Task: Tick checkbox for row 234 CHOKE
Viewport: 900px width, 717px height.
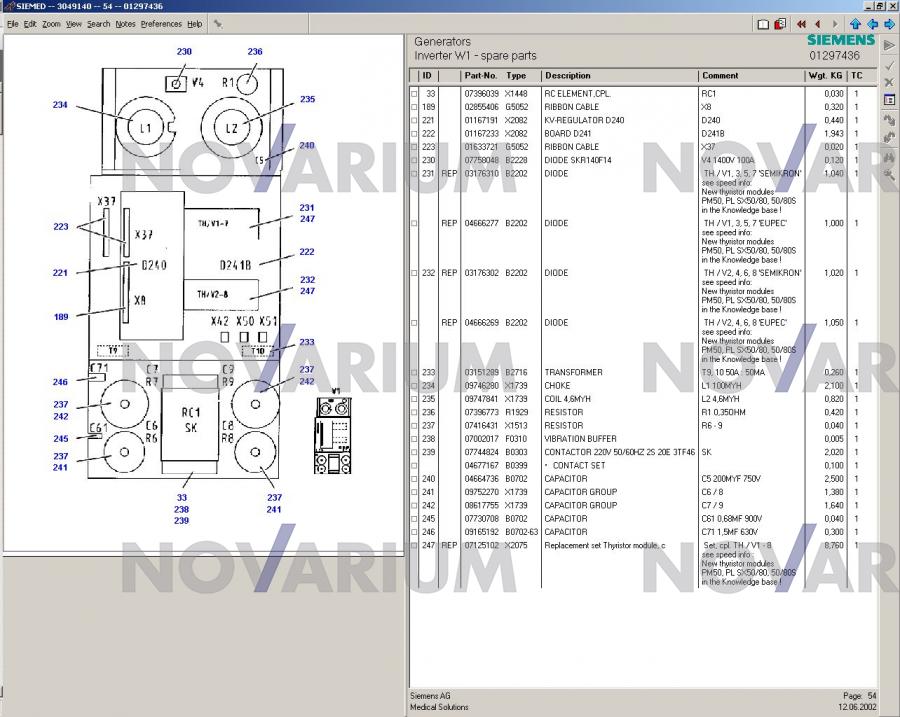Action: coord(415,386)
